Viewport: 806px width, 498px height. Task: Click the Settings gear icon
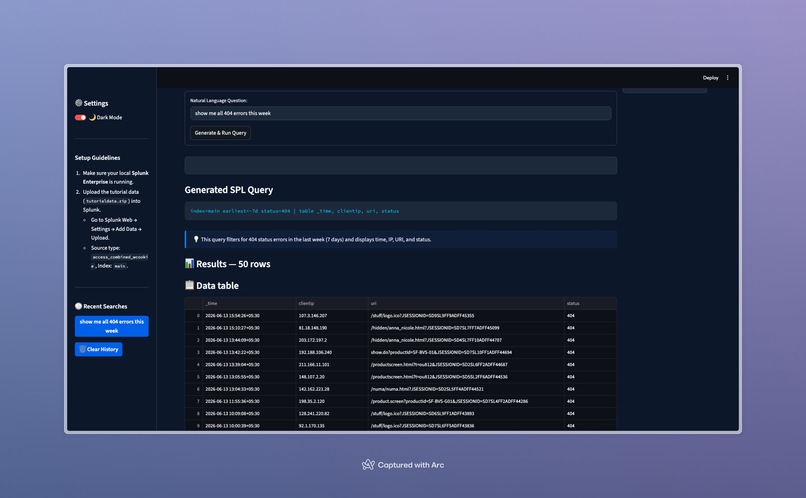click(79, 103)
